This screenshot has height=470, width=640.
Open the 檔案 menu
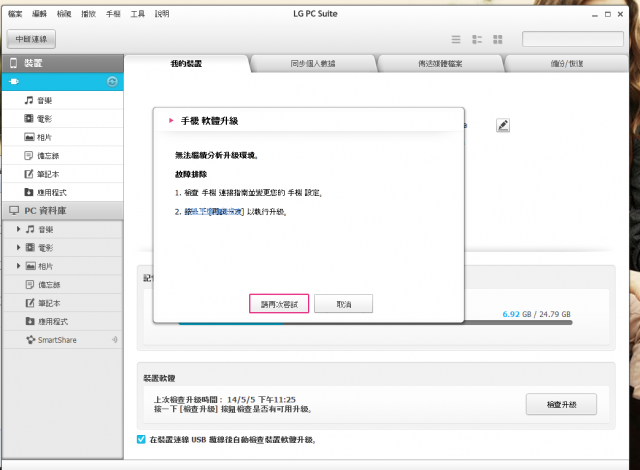[x=15, y=14]
